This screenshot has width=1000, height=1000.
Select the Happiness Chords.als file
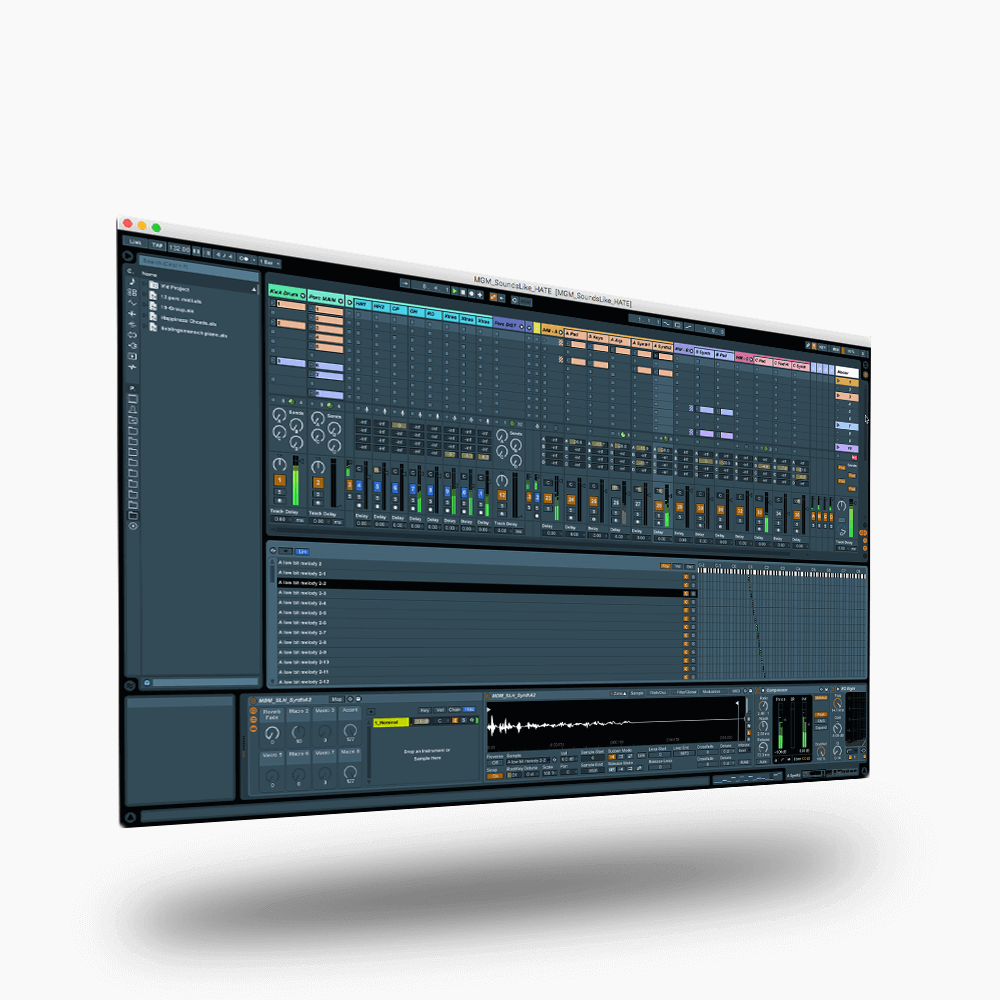(188, 321)
